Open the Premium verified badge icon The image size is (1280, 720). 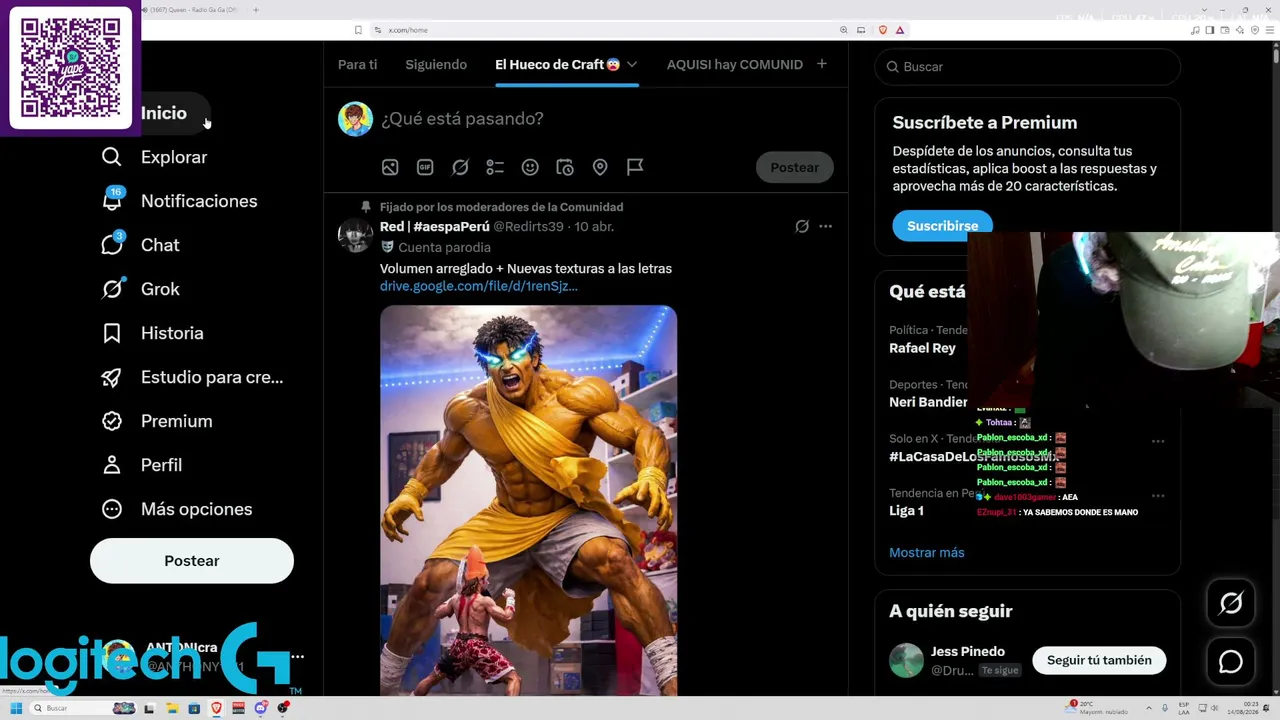112,421
